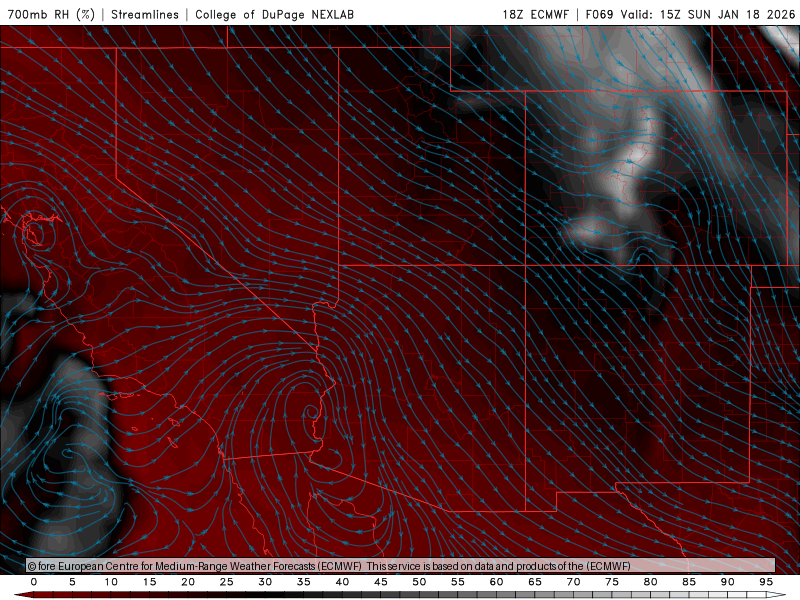The image size is (800, 600).
Task: Click the "80" color scale label
Action: click(650, 582)
